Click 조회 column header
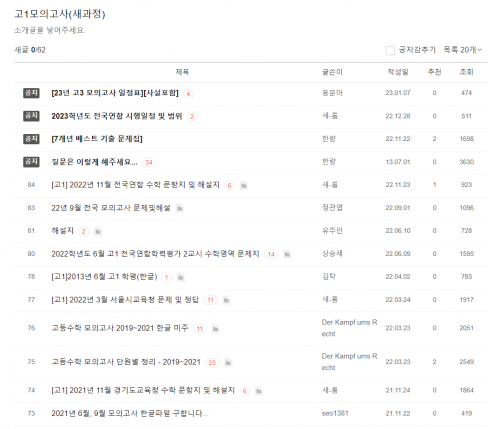The image size is (500, 429). (x=466, y=72)
